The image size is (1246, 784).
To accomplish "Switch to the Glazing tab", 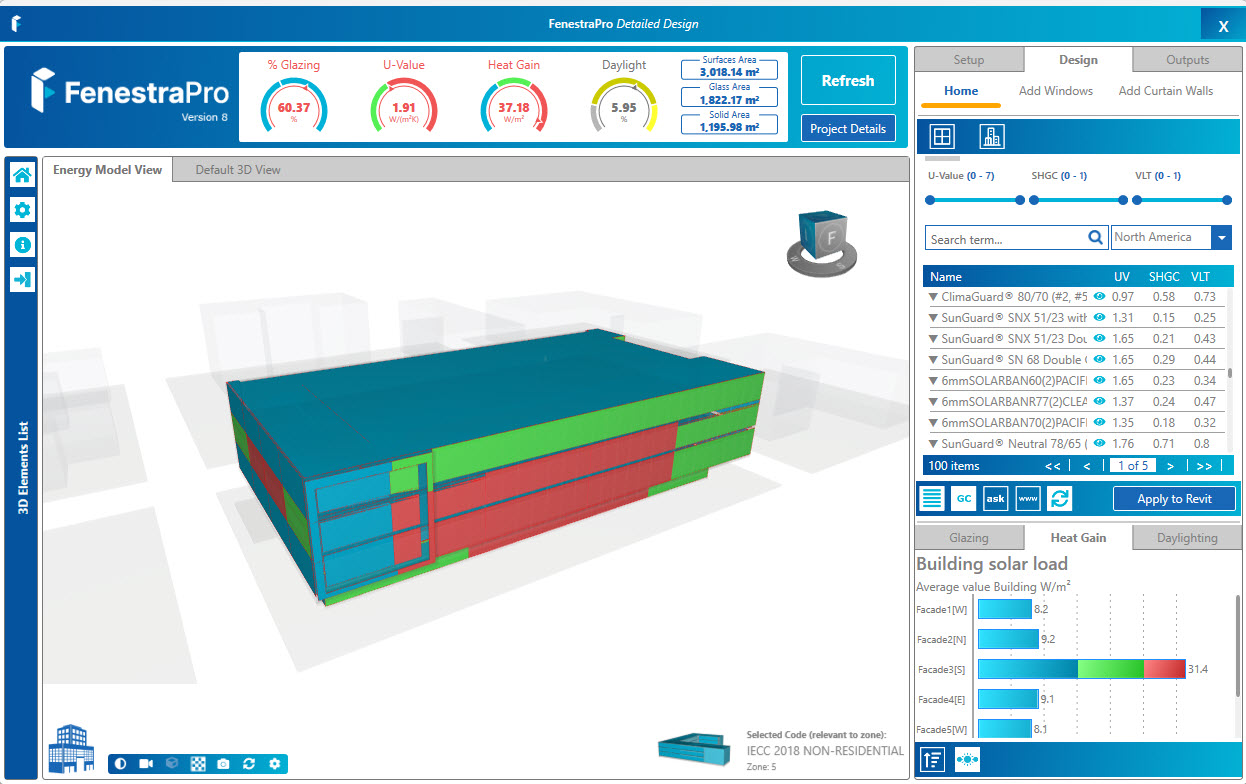I will (968, 538).
